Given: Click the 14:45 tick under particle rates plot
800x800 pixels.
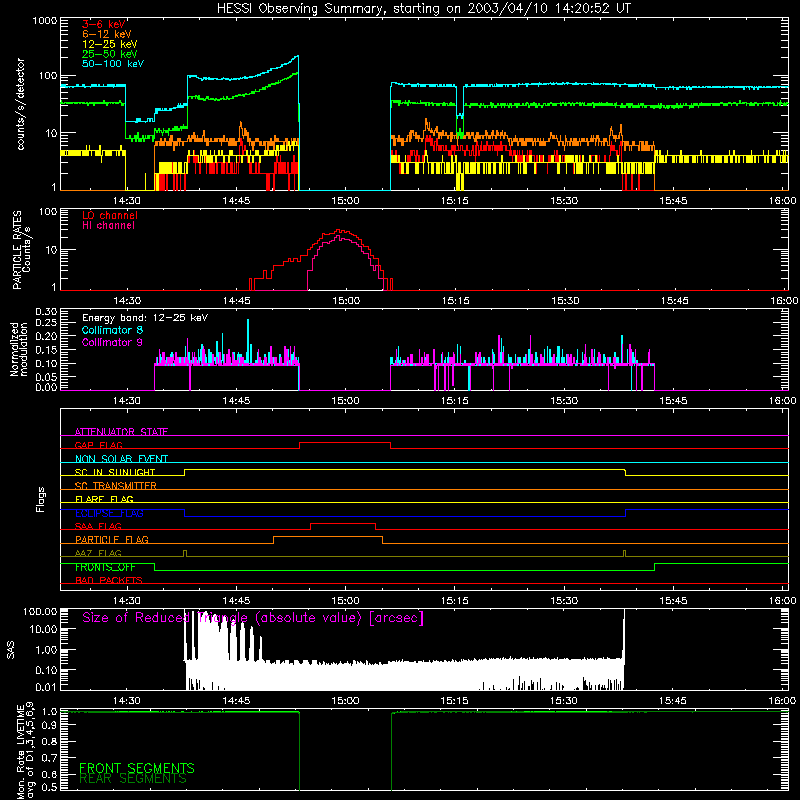Looking at the screenshot, I should click(x=236, y=301).
